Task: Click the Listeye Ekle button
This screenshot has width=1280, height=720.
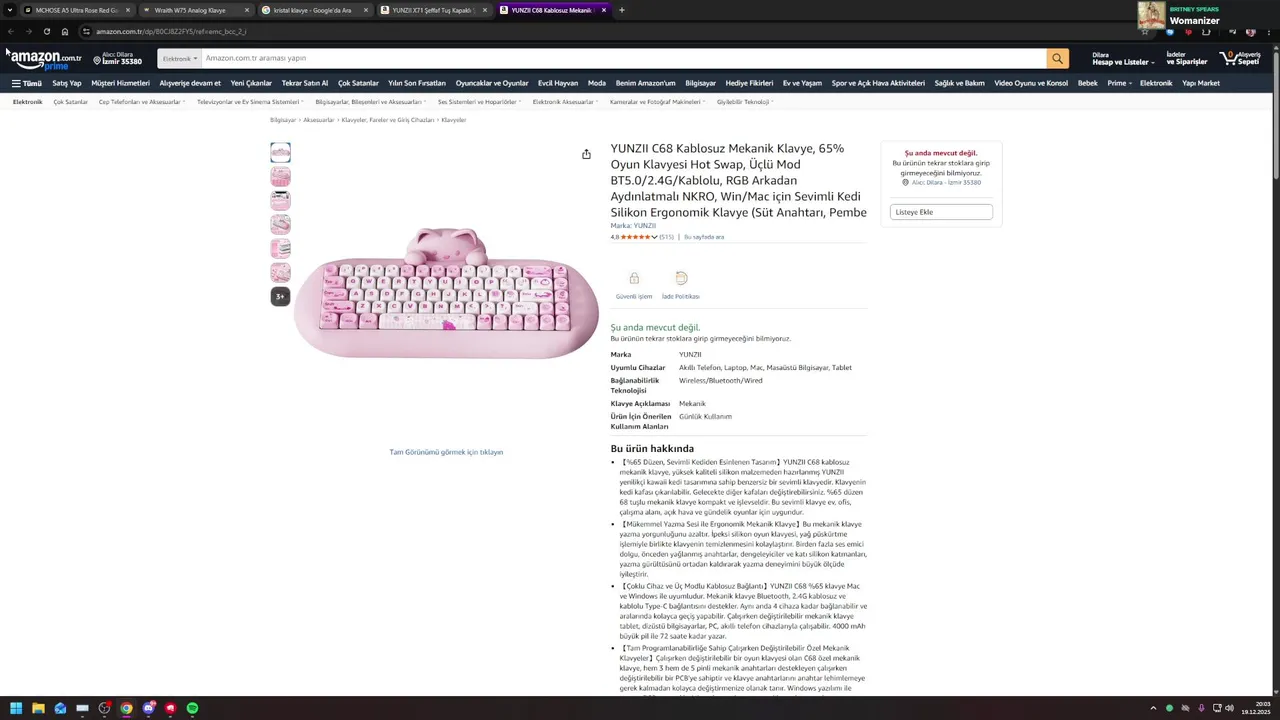Action: (941, 212)
